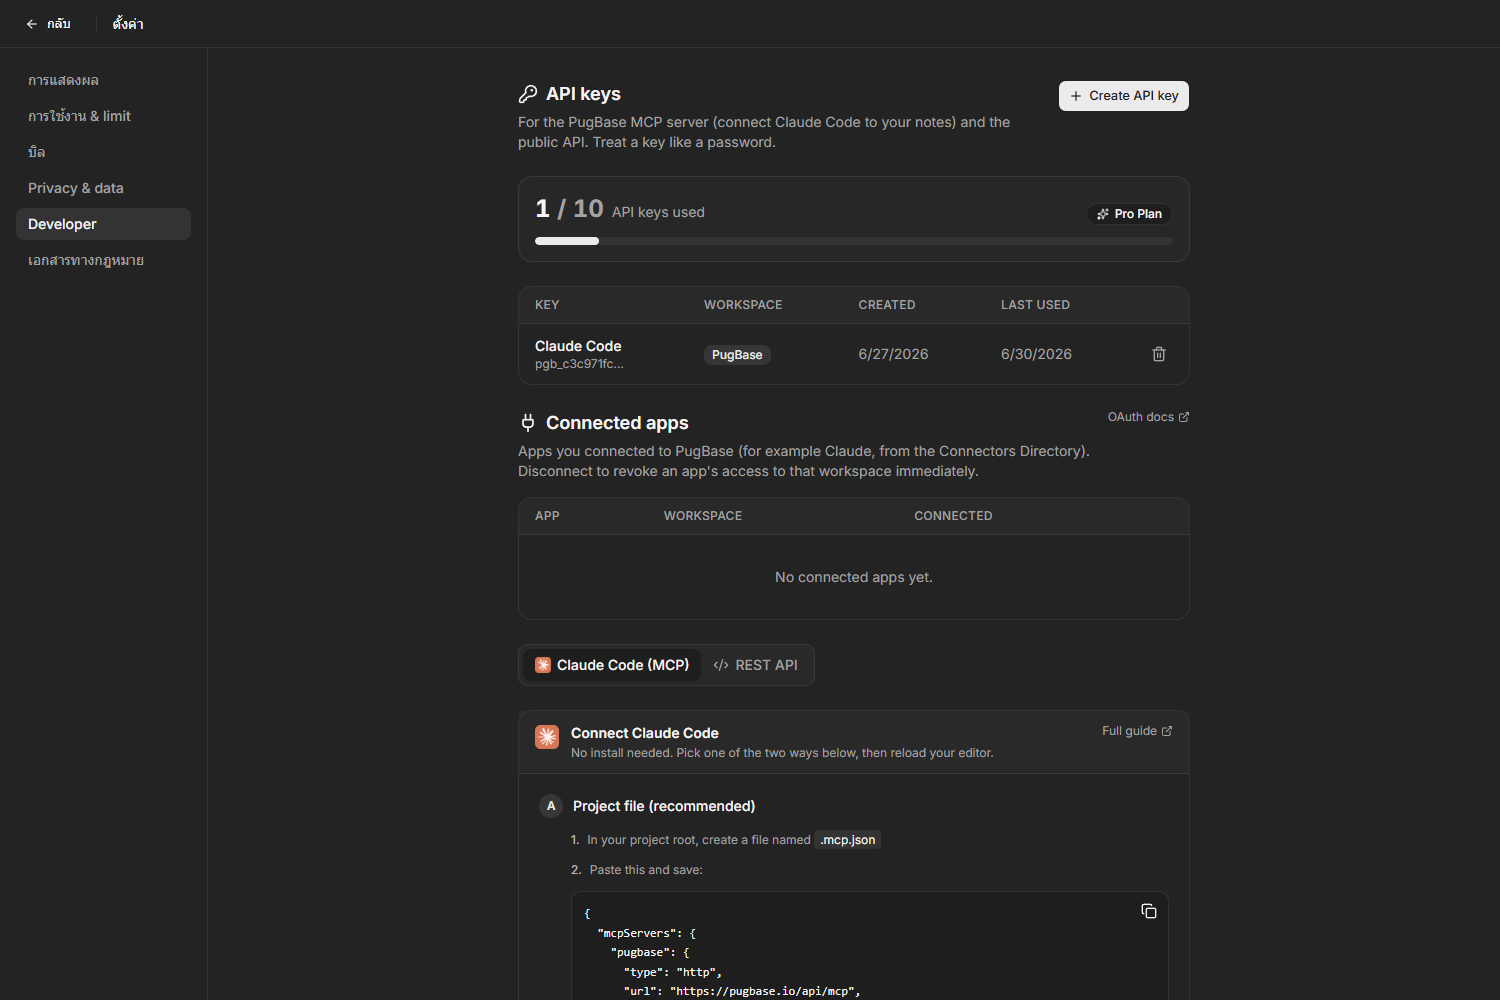Click 'No connected apps yet.' message
The width and height of the screenshot is (1500, 1000).
click(x=854, y=577)
